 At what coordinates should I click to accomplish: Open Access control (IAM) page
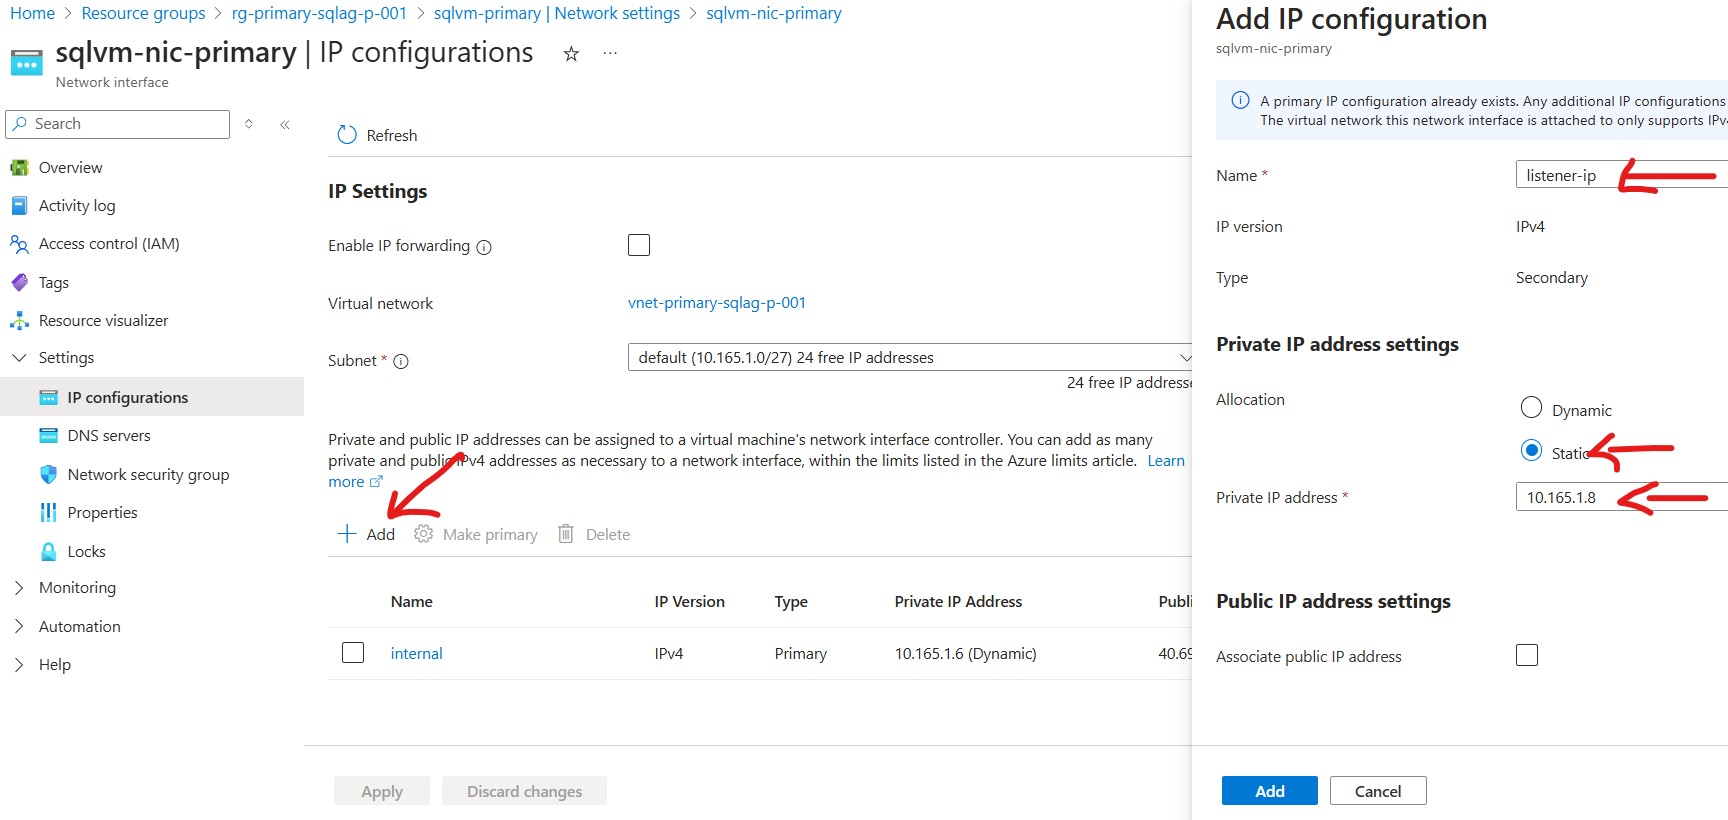[x=109, y=244]
